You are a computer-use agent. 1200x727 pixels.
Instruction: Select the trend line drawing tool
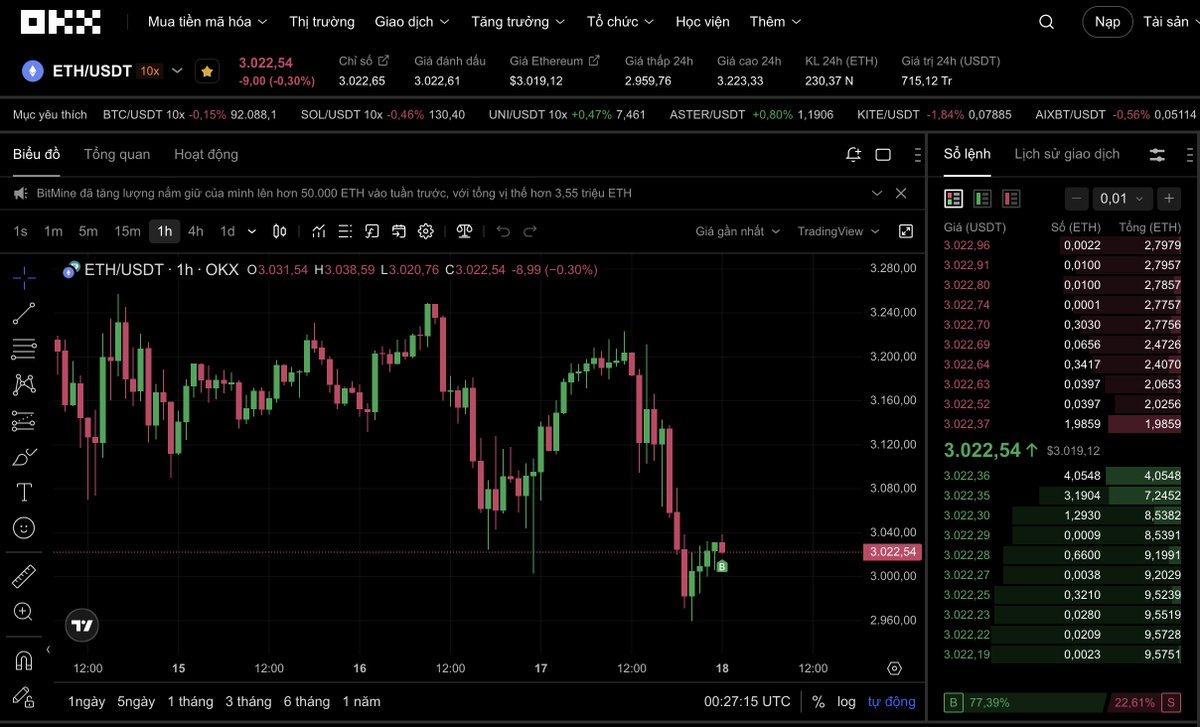point(24,313)
